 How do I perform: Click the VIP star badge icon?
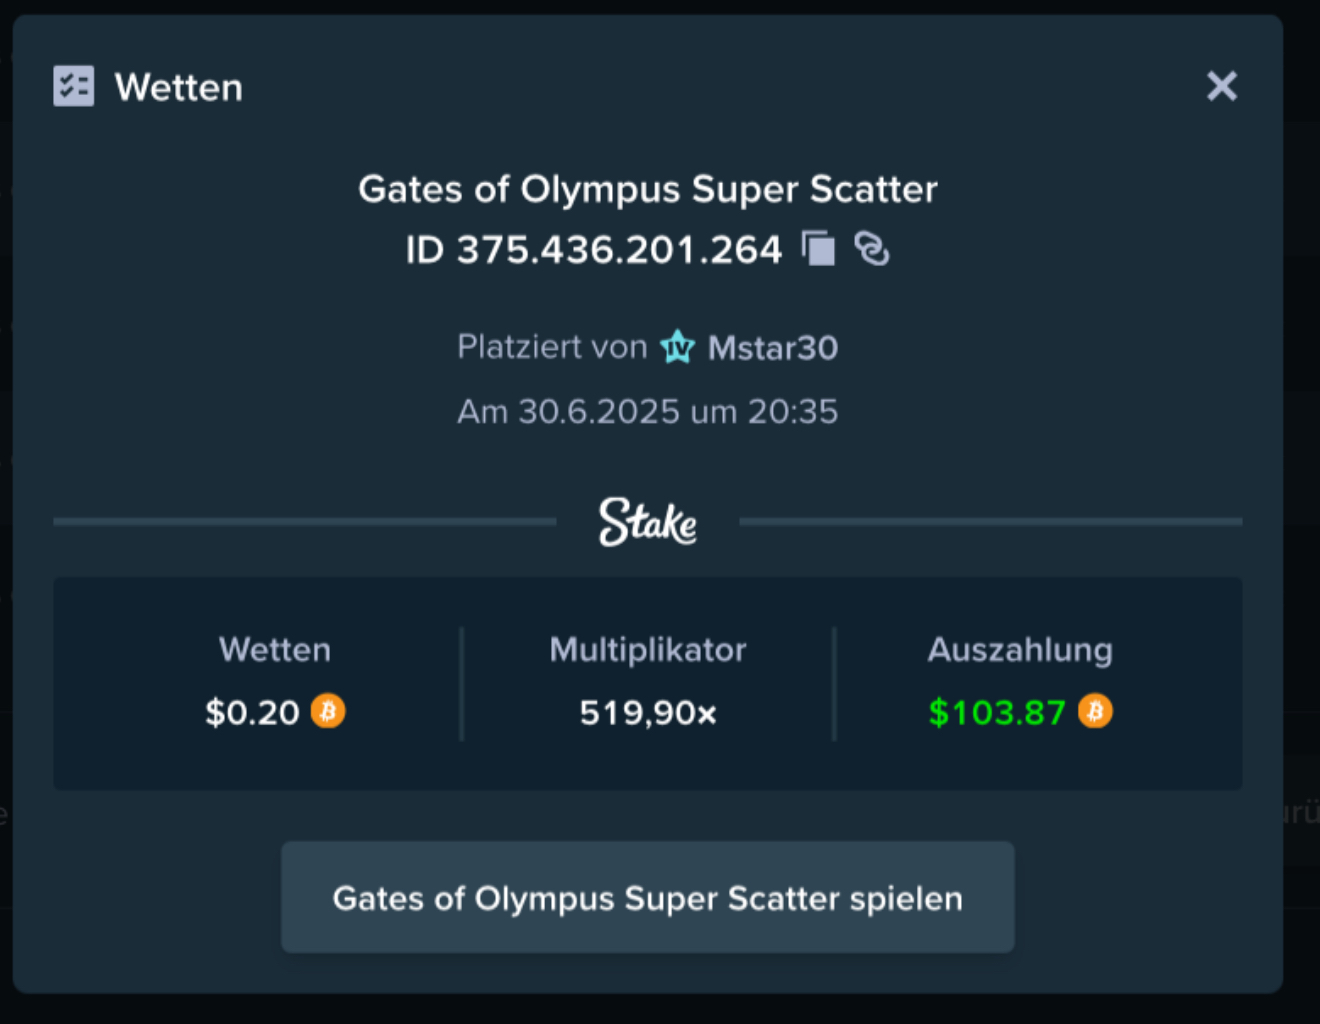pos(677,347)
